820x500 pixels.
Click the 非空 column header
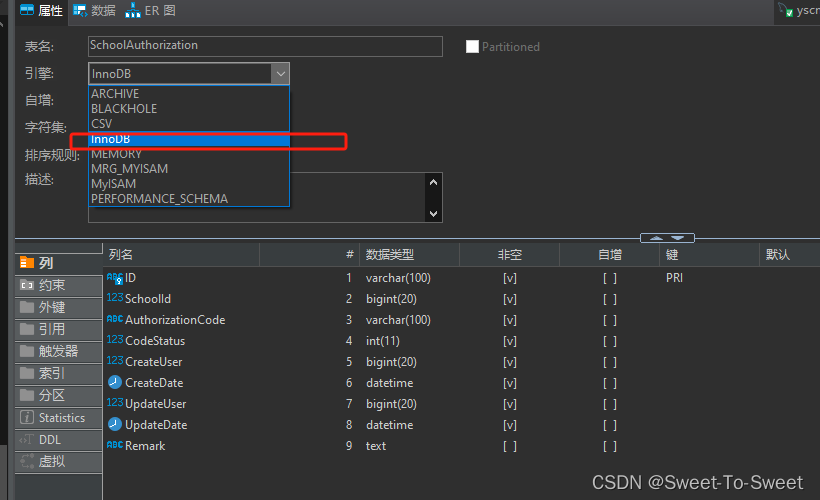[x=509, y=255]
